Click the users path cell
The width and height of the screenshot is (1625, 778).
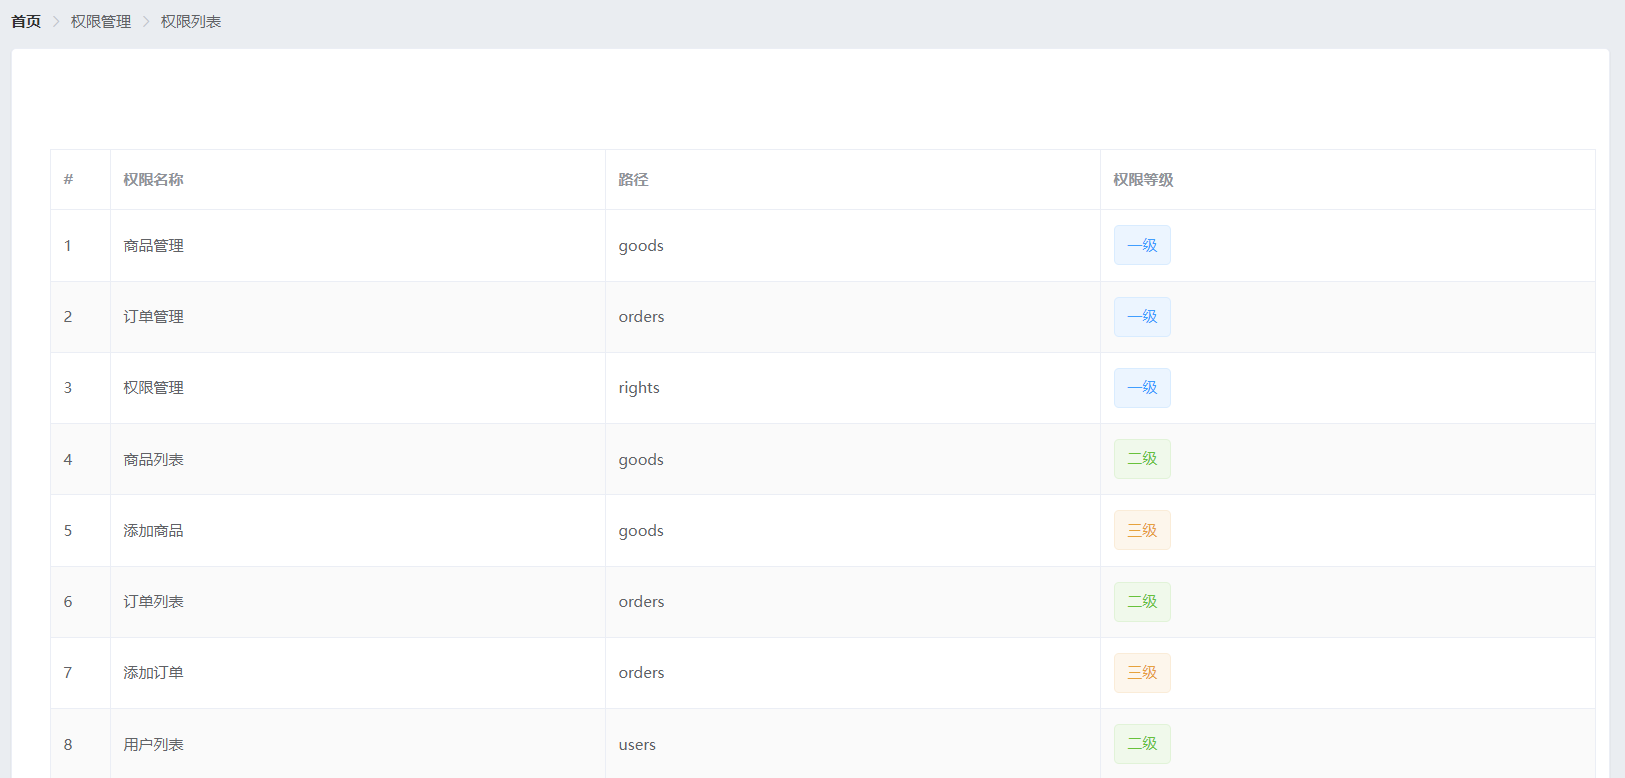637,745
